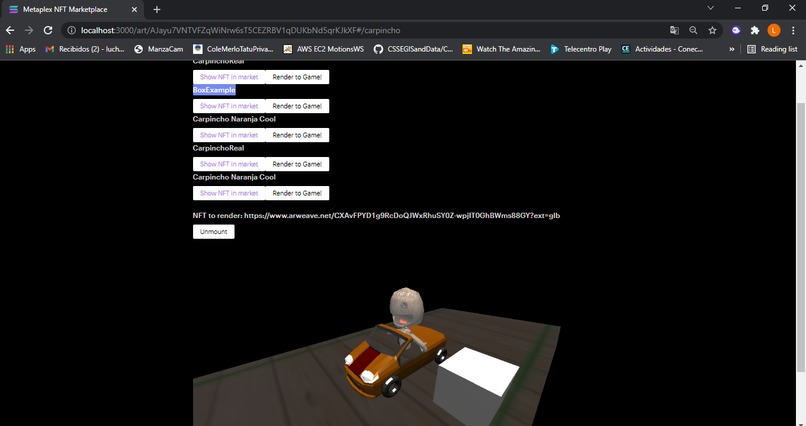Open the Apps grid shortcut
806x426 pixels.
pyautogui.click(x=21, y=49)
